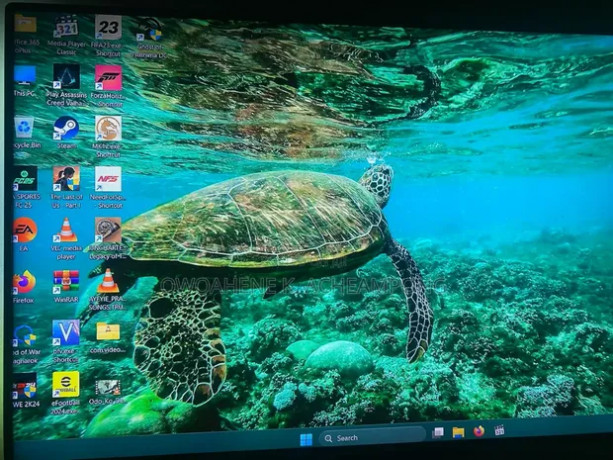Select the This PC icon
Image resolution: width=613 pixels, height=460 pixels.
pos(24,77)
